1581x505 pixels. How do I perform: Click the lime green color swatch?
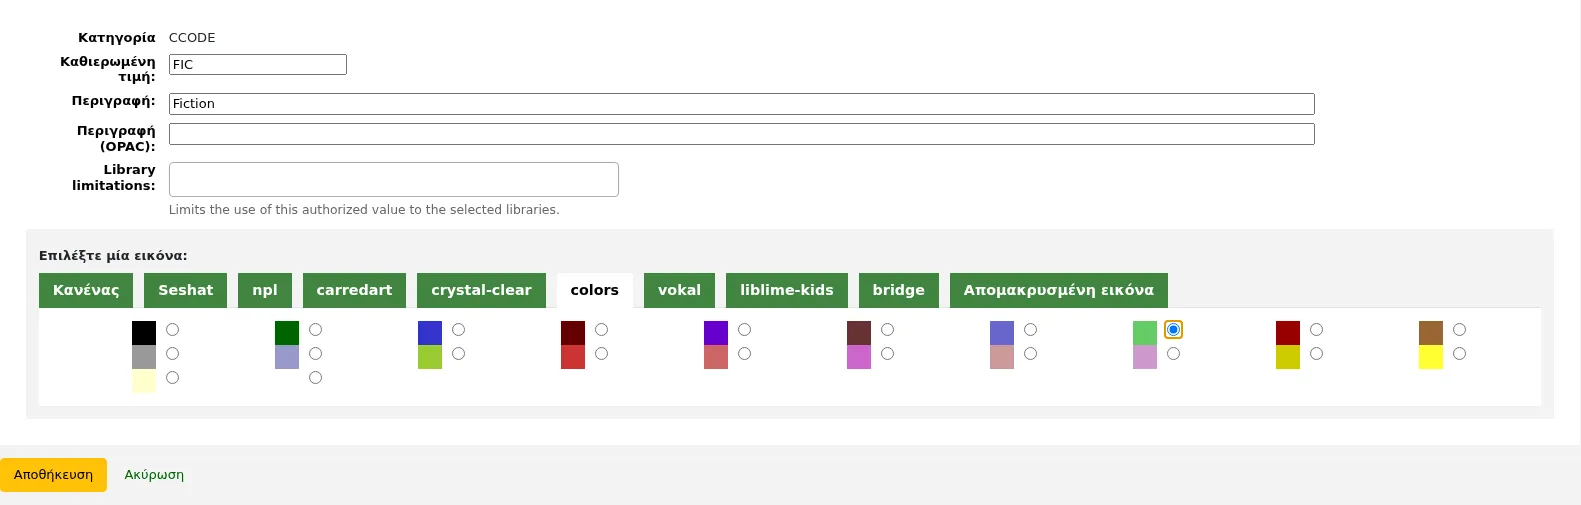(x=430, y=357)
